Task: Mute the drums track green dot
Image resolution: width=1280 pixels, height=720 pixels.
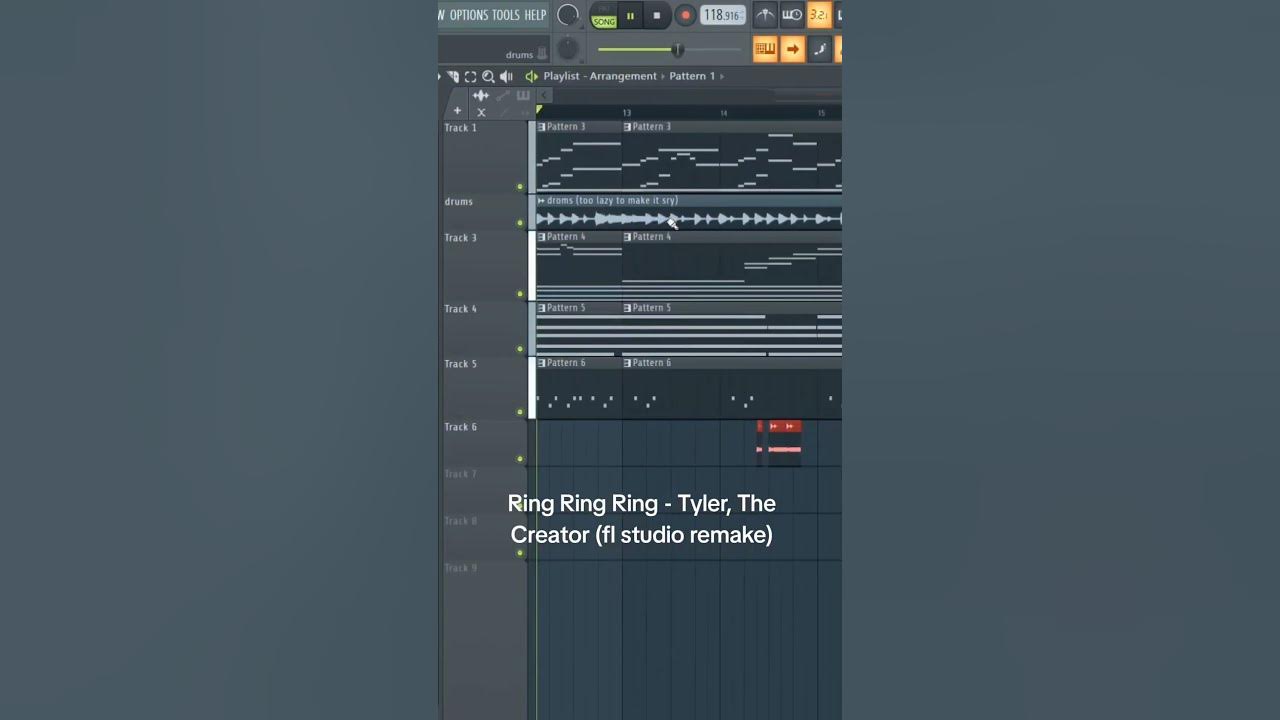Action: click(520, 223)
